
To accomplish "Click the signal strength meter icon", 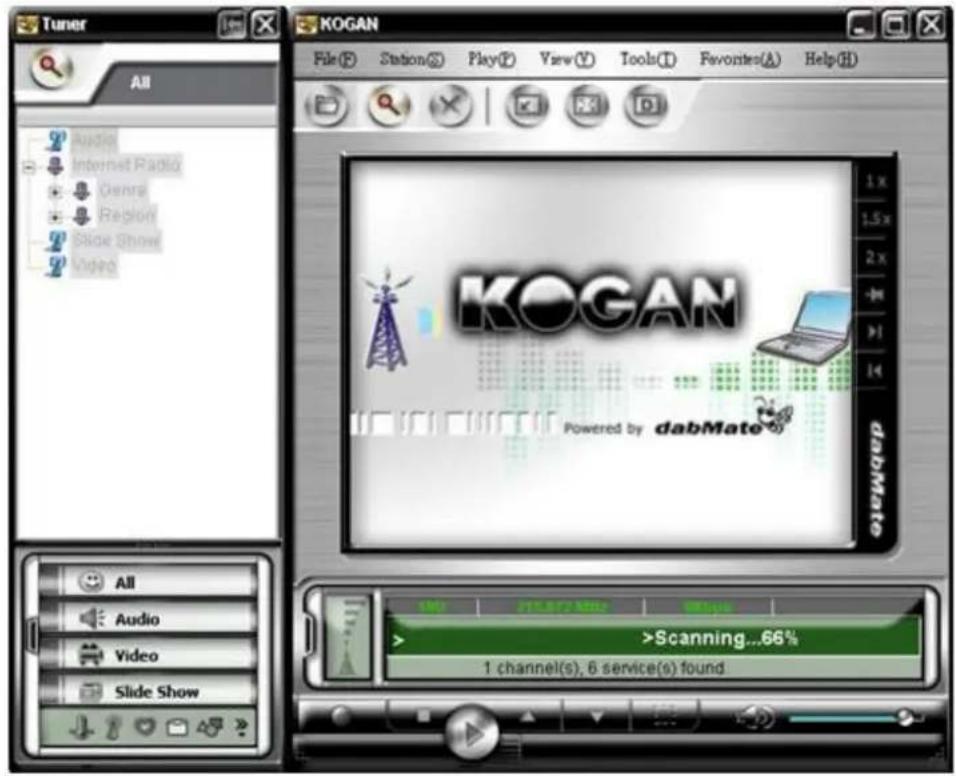I will [348, 637].
